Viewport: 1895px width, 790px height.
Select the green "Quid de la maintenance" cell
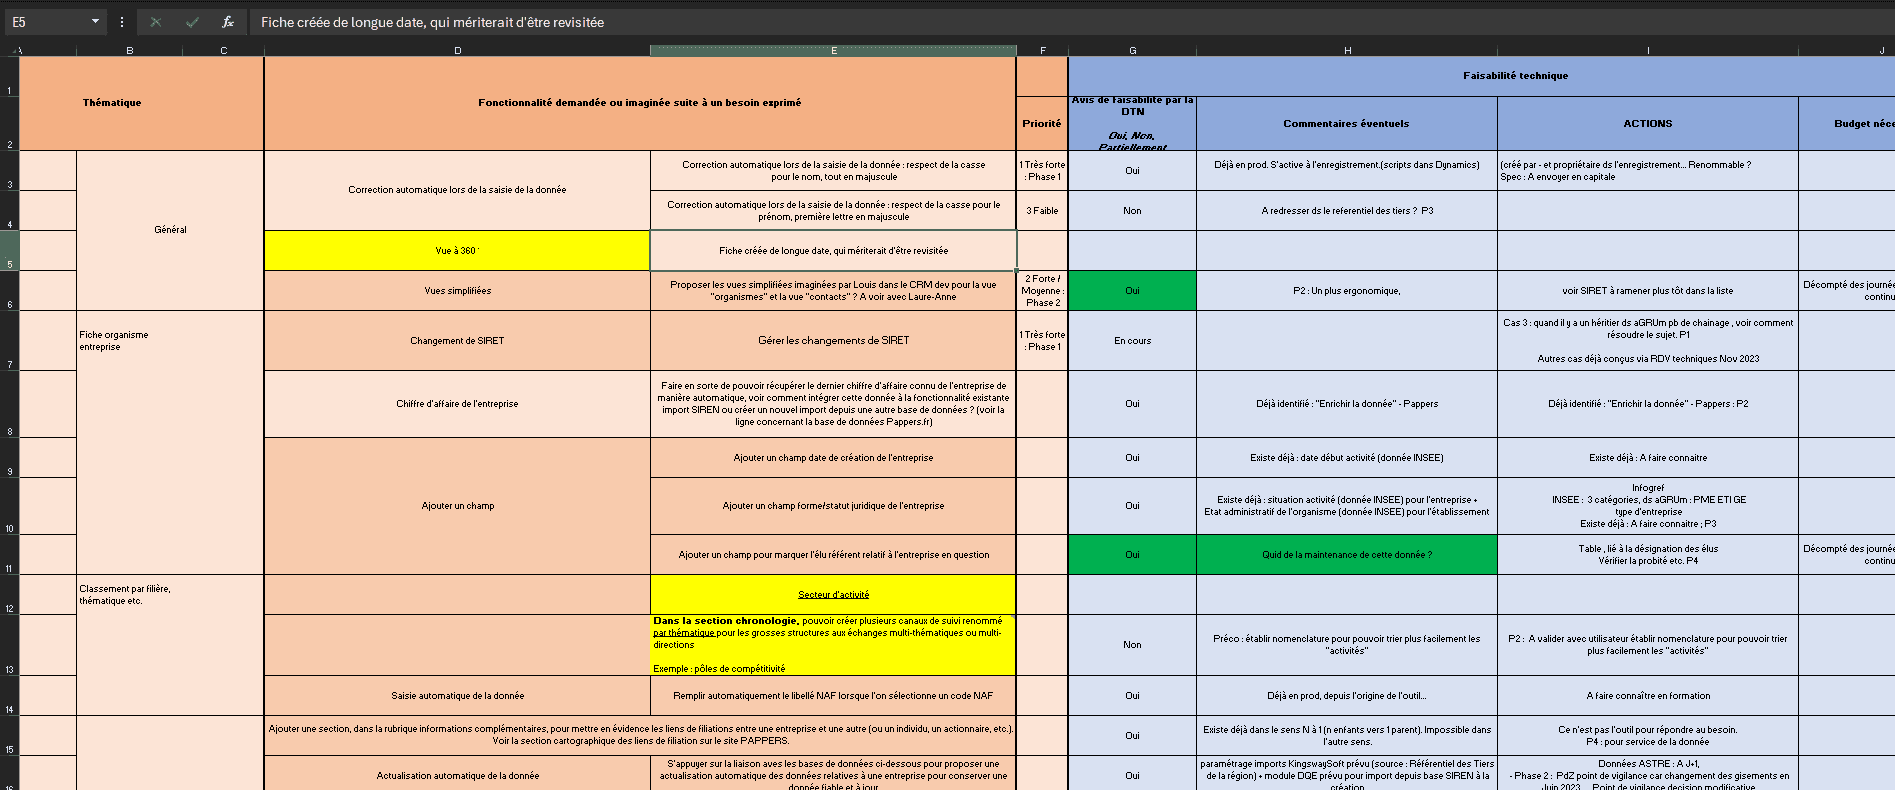[1347, 555]
